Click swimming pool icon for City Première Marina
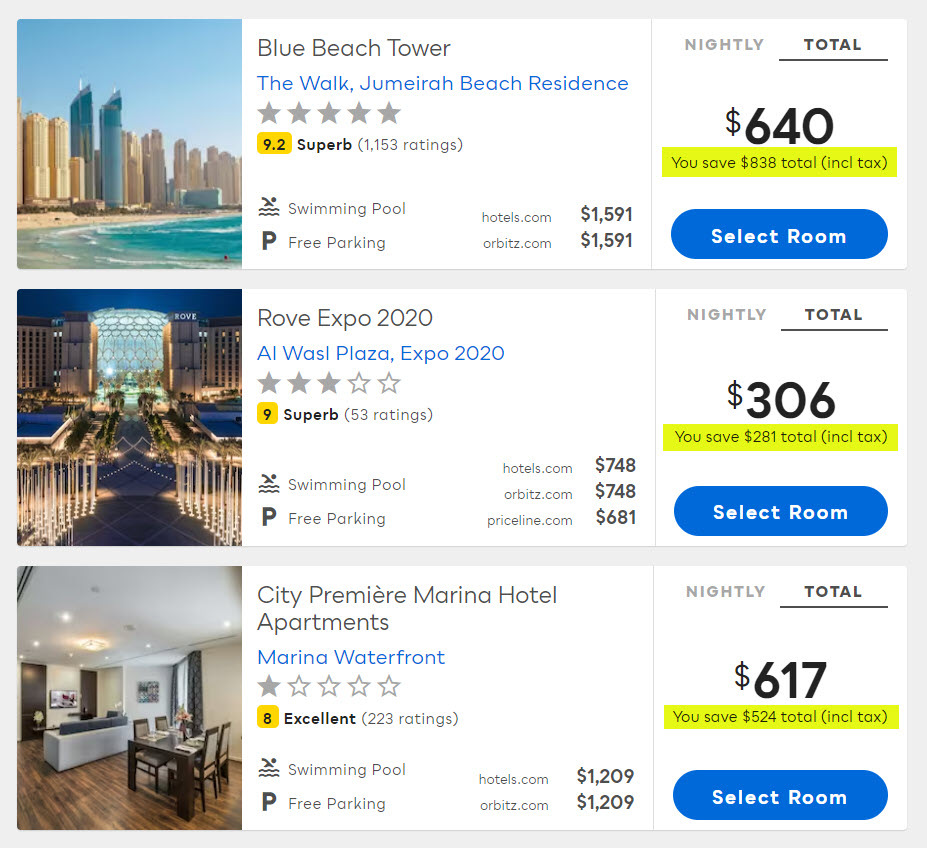The height and width of the screenshot is (848, 927). tap(268, 769)
